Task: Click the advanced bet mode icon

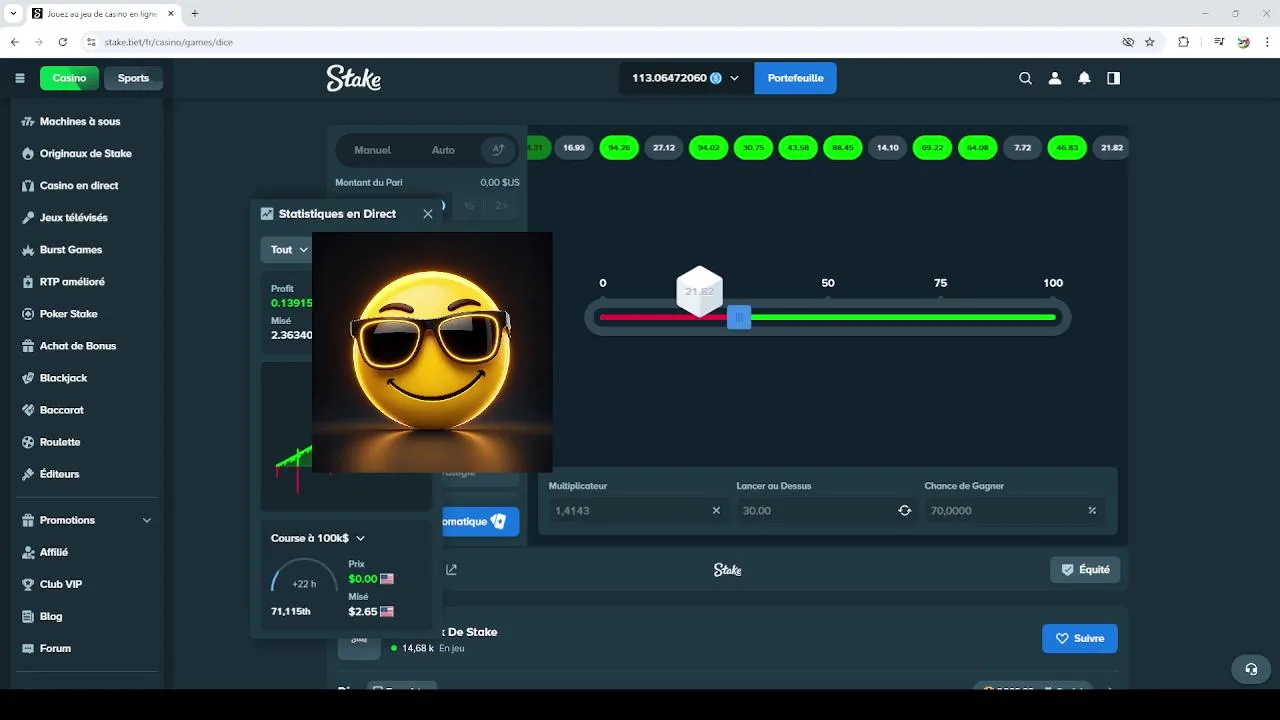Action: [498, 150]
